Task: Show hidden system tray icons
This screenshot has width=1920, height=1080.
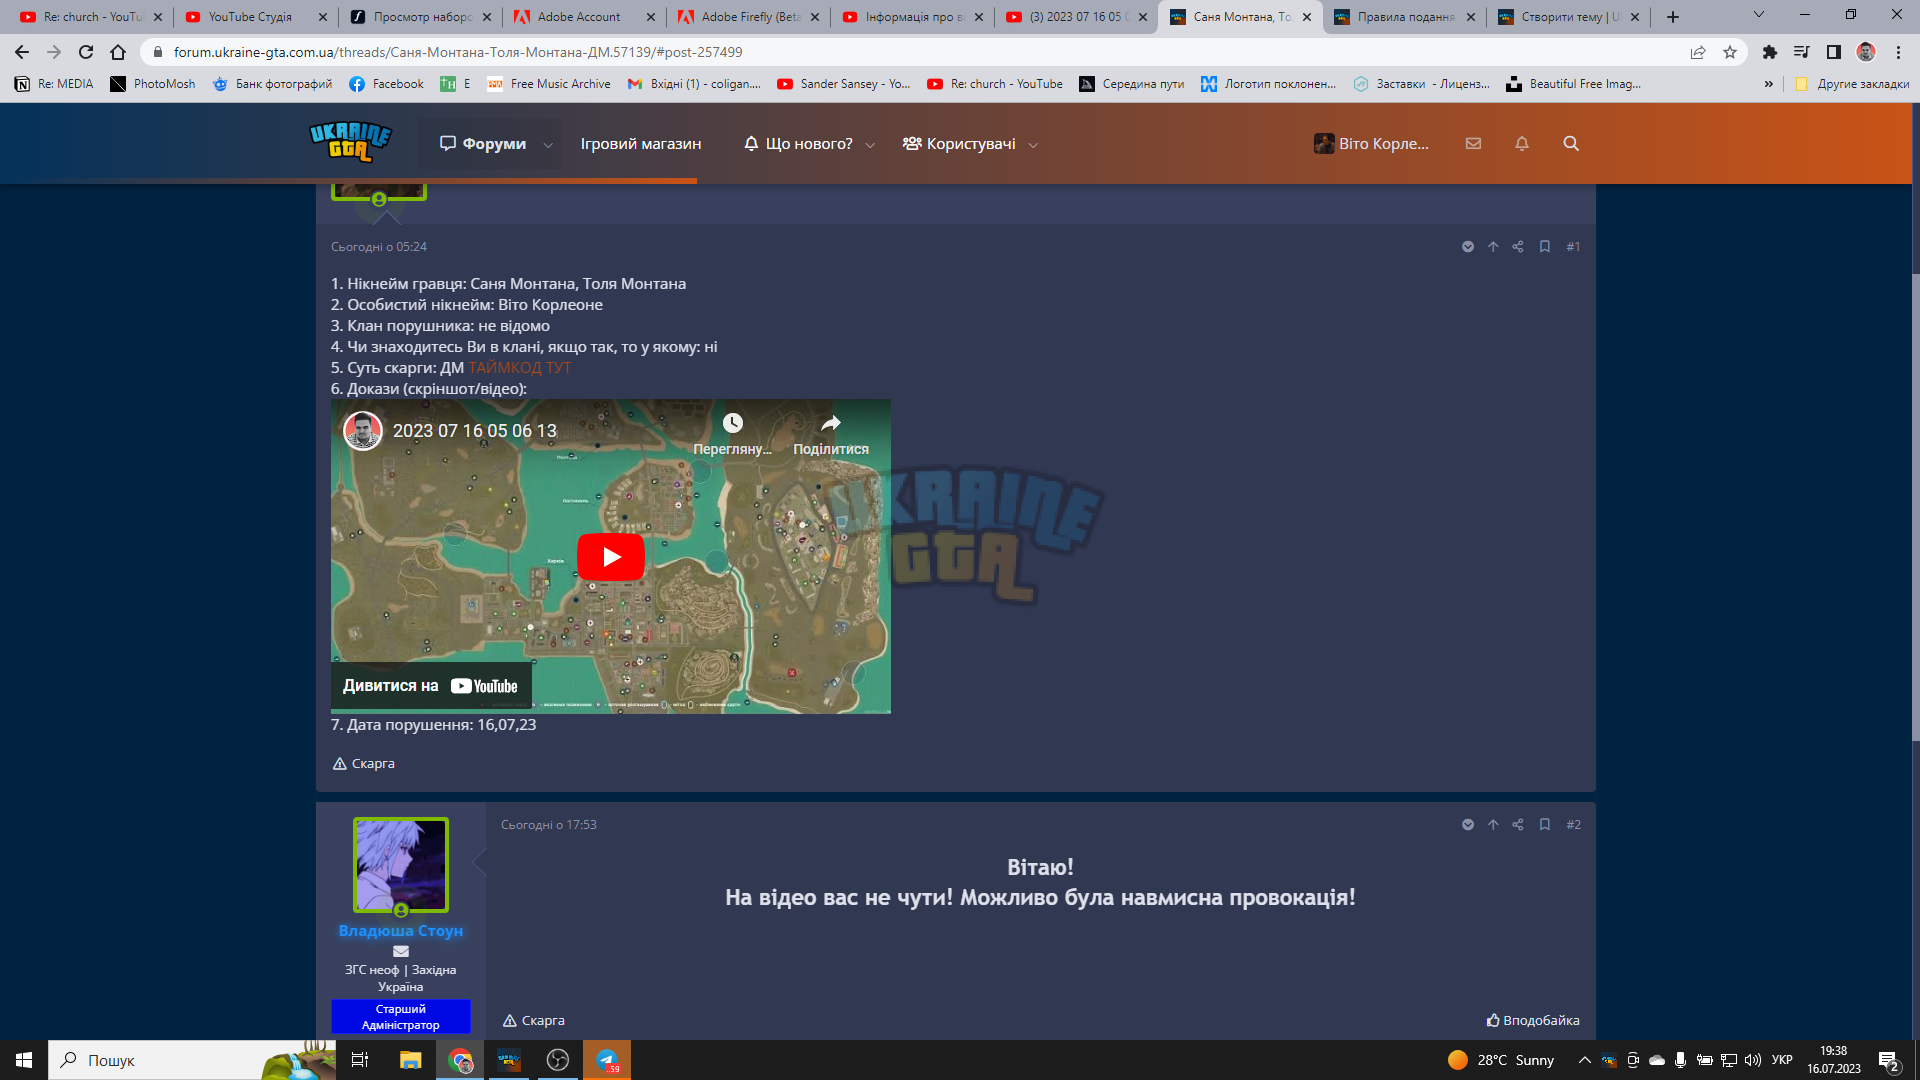Action: tap(1585, 1060)
